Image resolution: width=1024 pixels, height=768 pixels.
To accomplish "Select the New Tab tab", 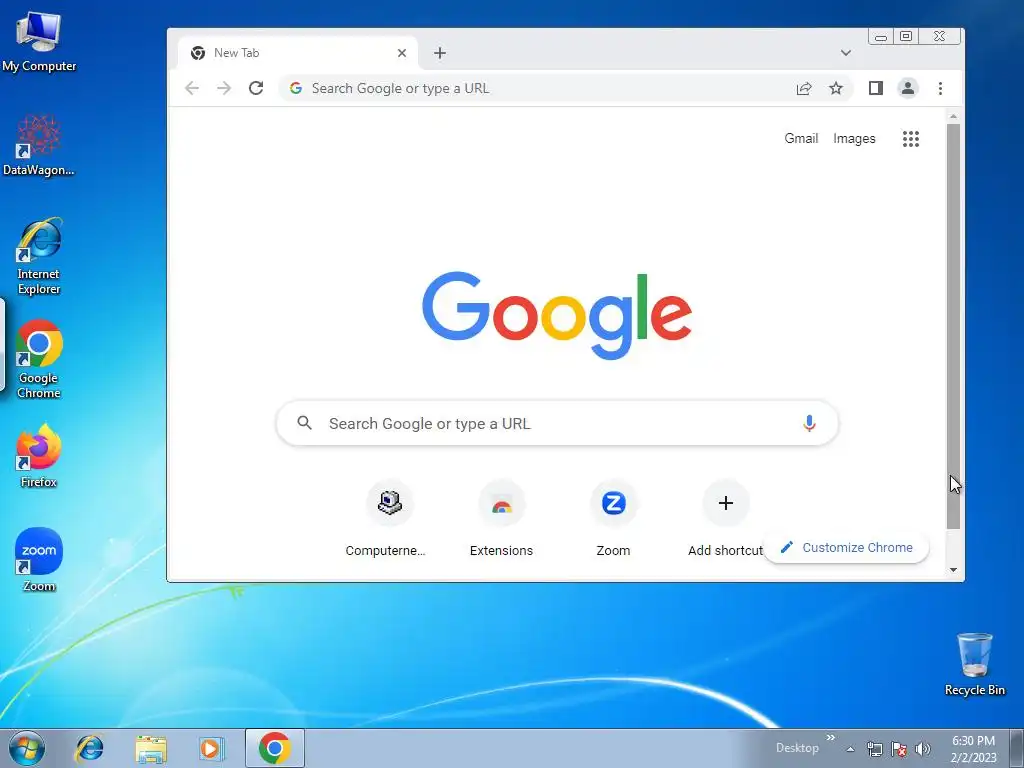I will (298, 53).
